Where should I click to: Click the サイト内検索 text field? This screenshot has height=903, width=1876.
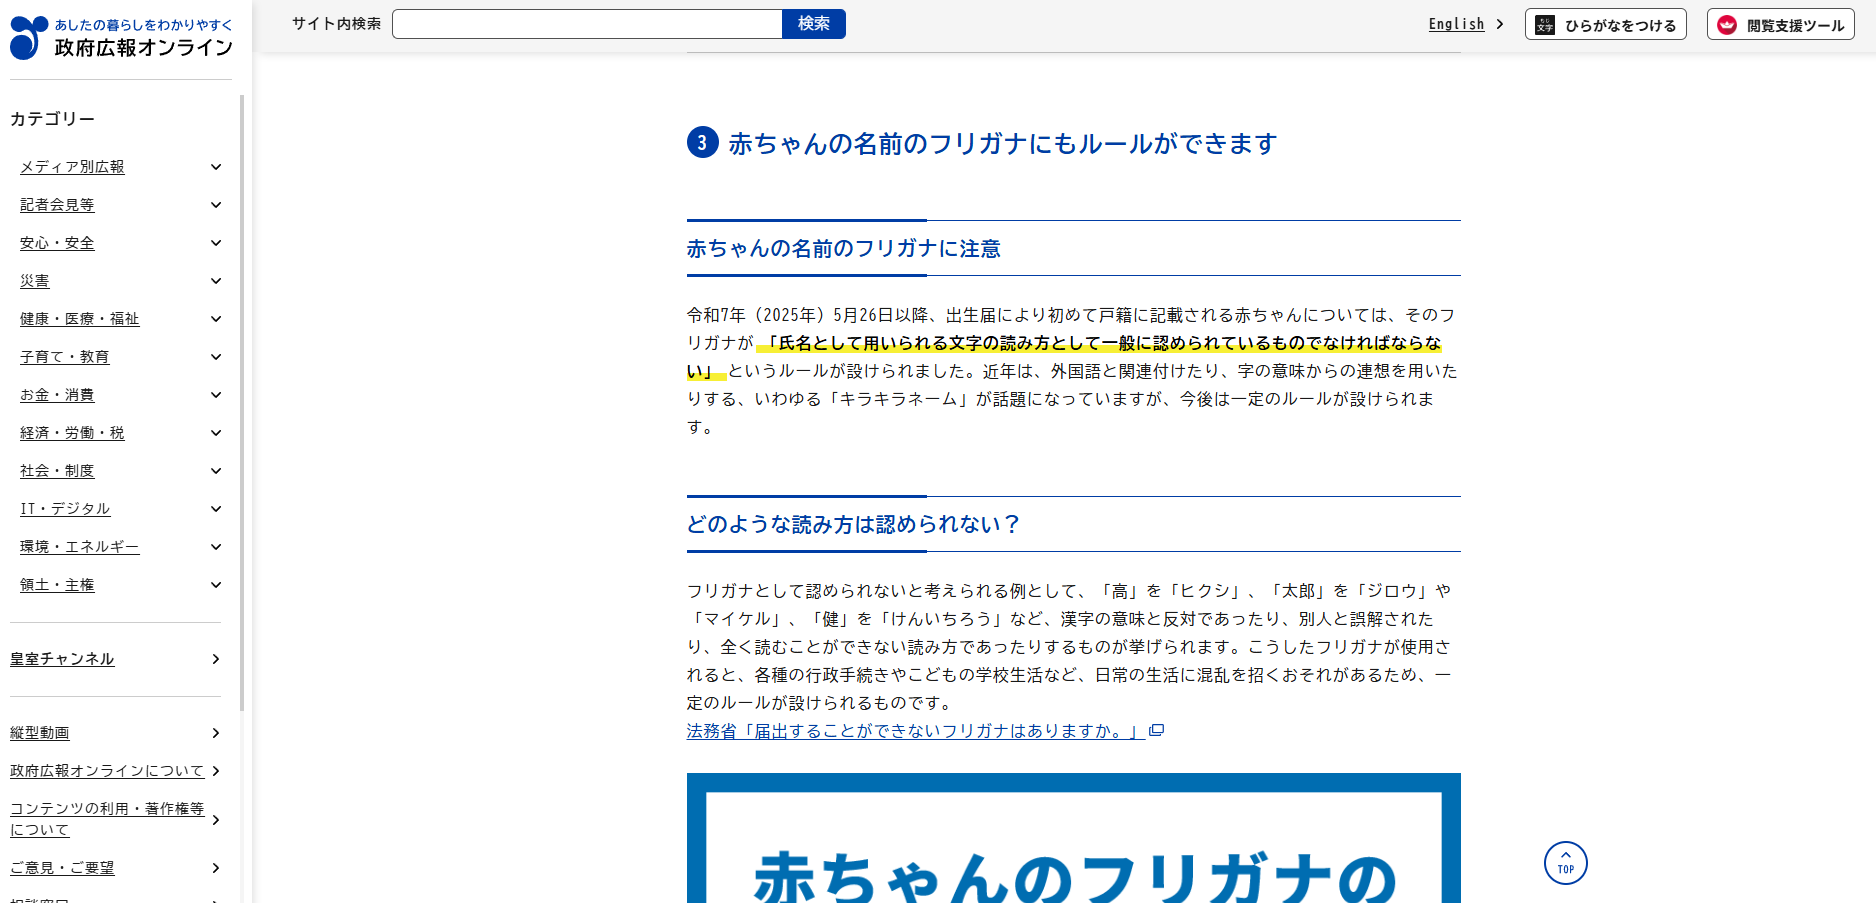[587, 24]
